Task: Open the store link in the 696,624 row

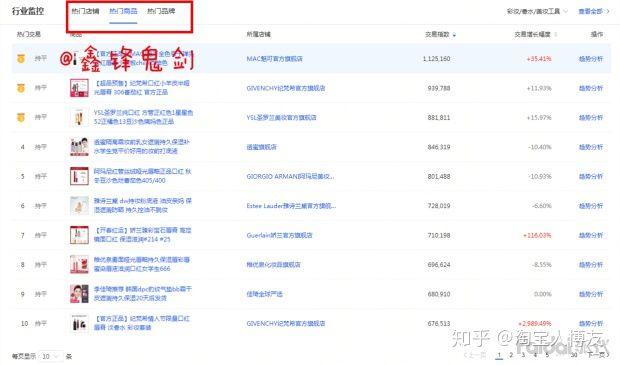Action: click(273, 265)
